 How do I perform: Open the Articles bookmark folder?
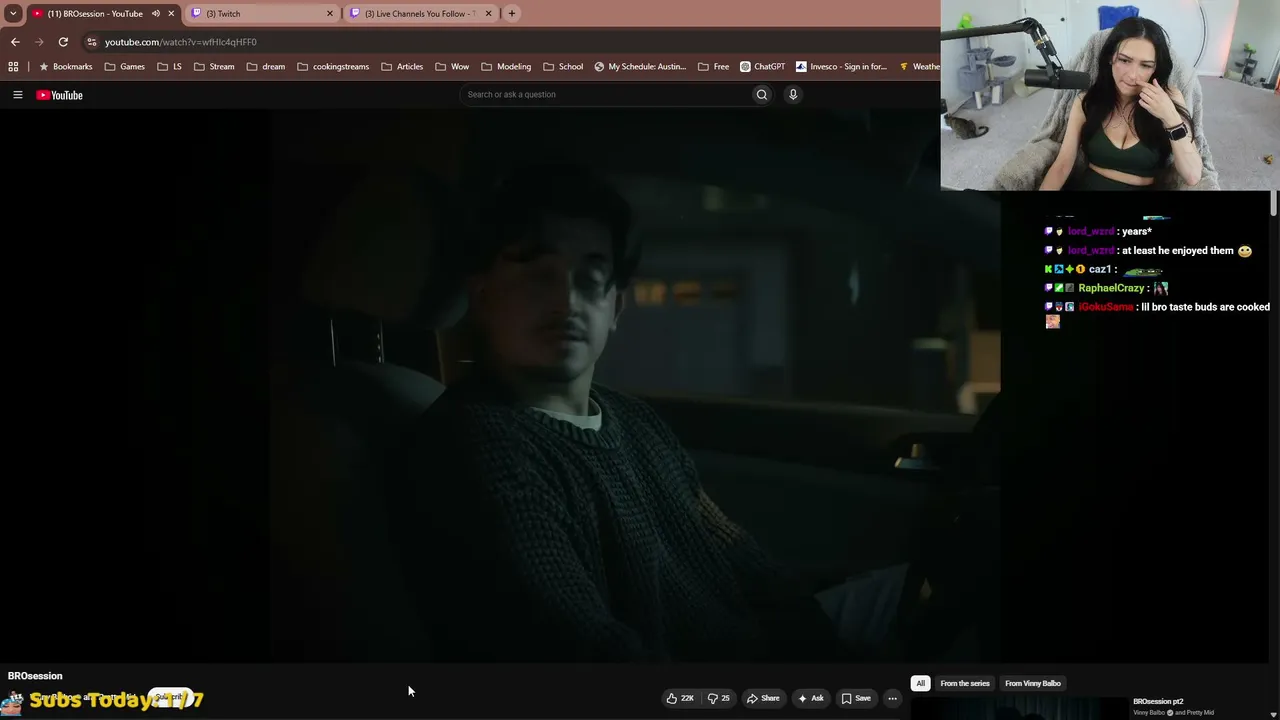pyautogui.click(x=402, y=67)
